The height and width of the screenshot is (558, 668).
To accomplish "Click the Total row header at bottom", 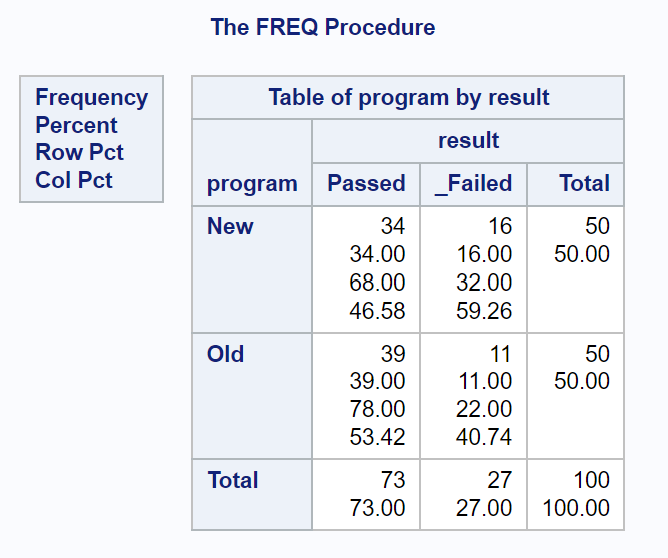I will pos(233,481).
